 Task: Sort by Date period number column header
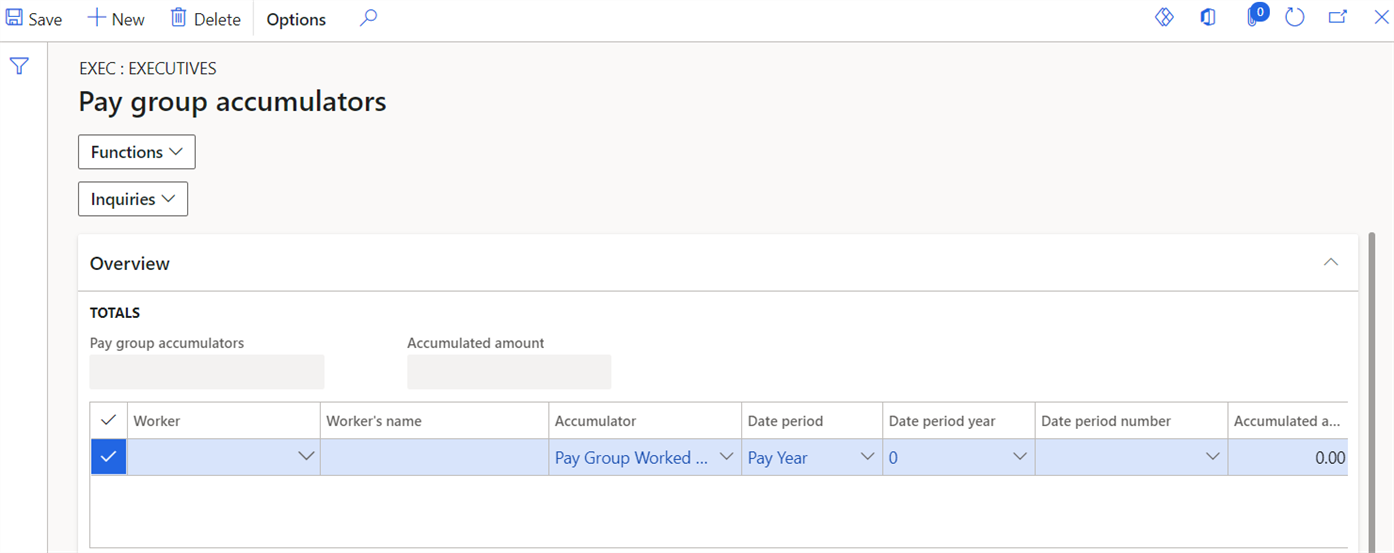click(x=1131, y=421)
